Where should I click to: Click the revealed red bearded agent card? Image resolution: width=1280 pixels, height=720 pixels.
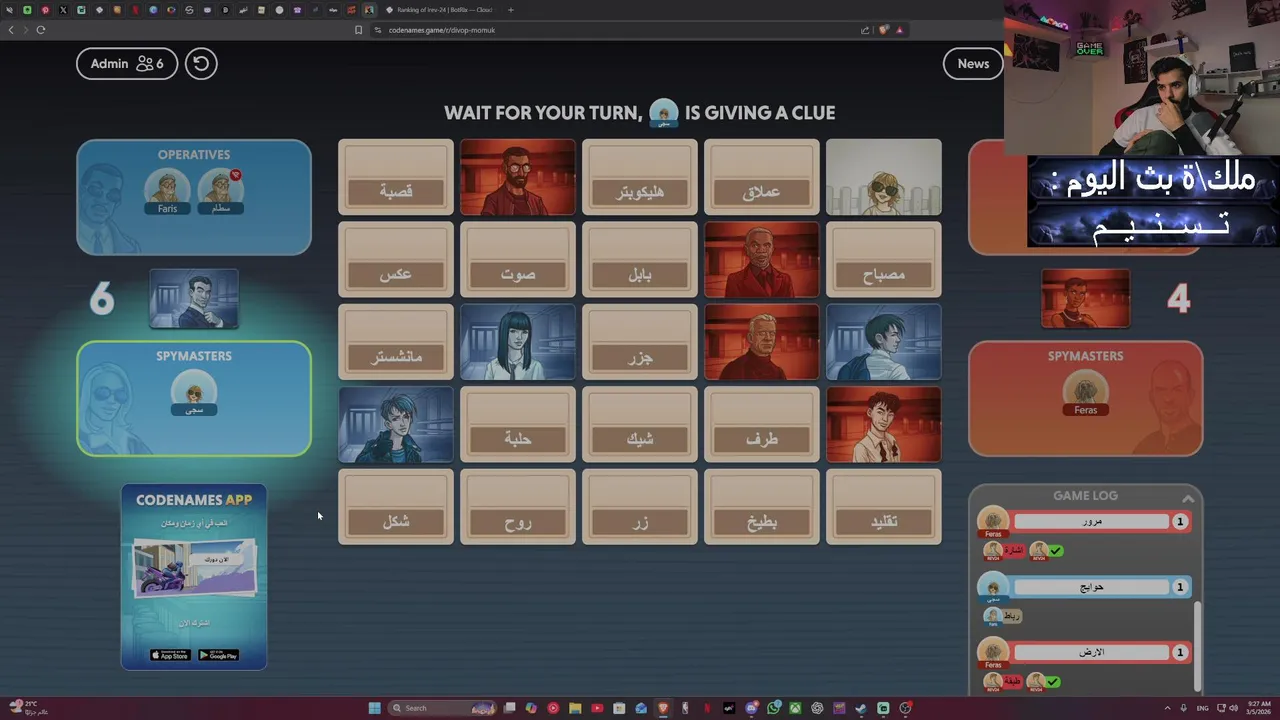click(x=518, y=177)
